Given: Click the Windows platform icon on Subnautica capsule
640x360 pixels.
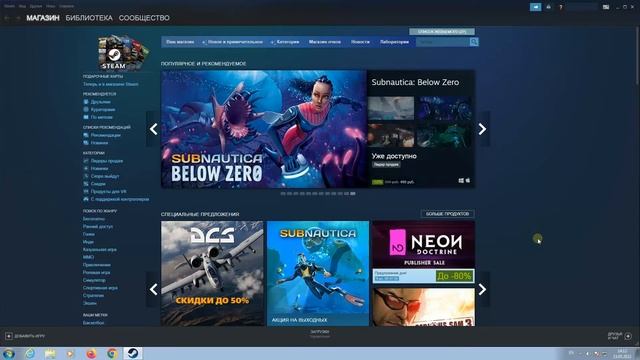Looking at the screenshot, I should pyautogui.click(x=461, y=180).
